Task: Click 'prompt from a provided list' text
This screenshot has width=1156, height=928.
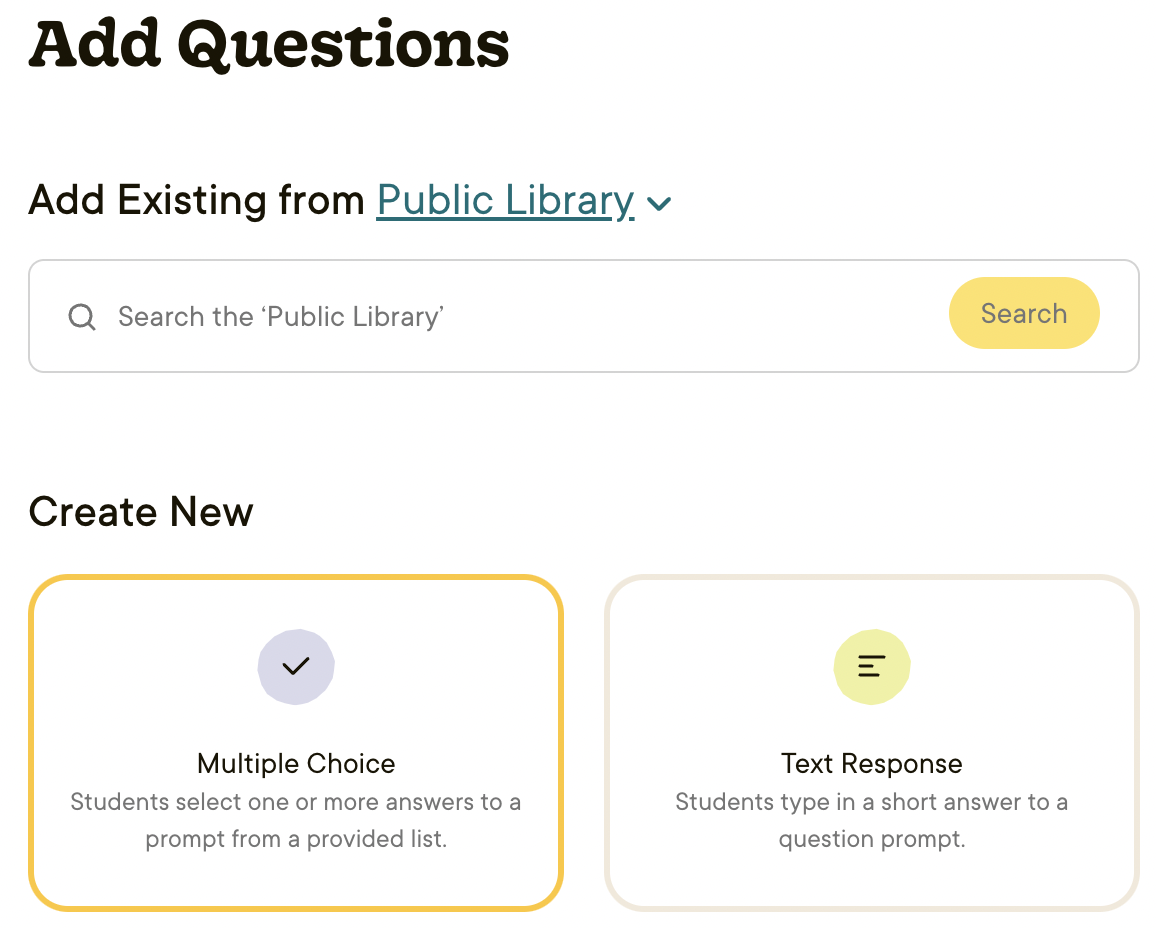Action: point(296,839)
